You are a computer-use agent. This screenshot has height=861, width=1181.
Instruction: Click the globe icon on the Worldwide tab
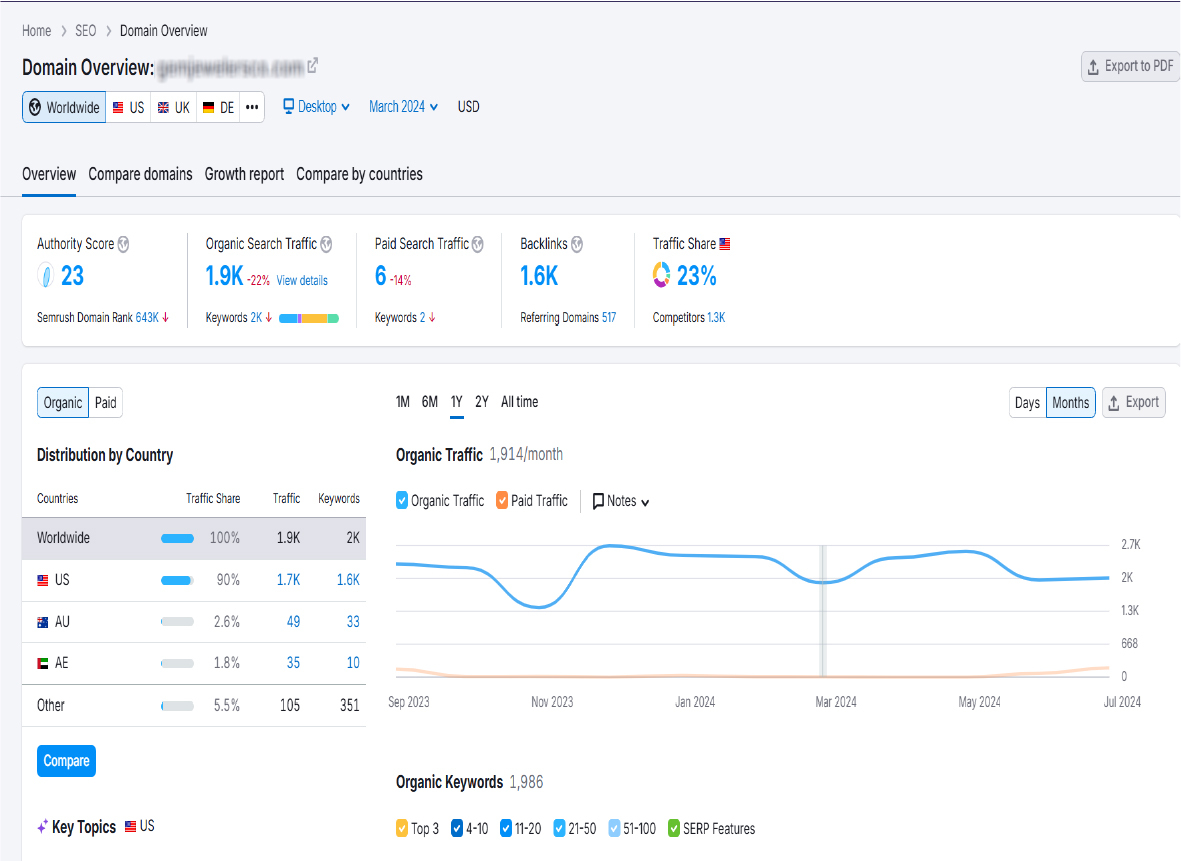tap(36, 106)
